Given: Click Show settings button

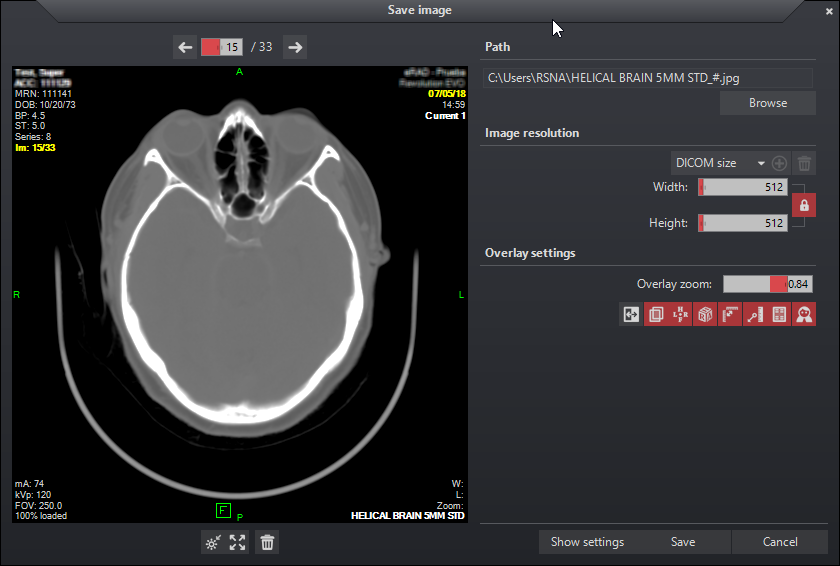Looking at the screenshot, I should click(587, 542).
